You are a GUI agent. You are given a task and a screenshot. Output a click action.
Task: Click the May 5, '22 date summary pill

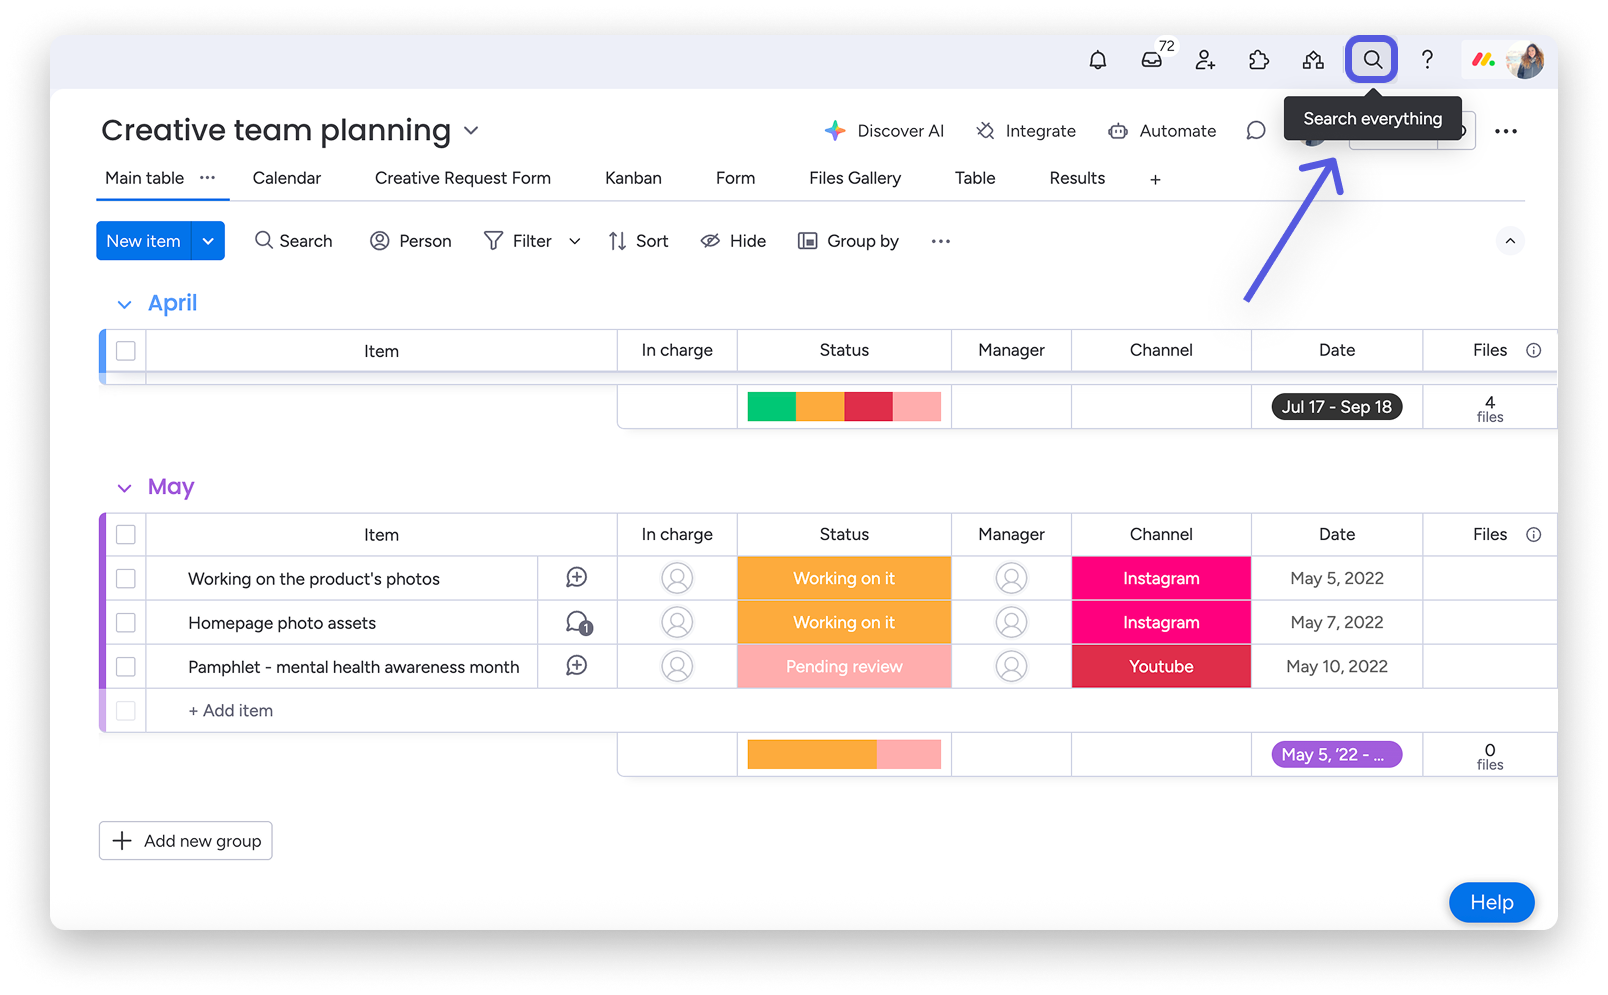coord(1337,755)
